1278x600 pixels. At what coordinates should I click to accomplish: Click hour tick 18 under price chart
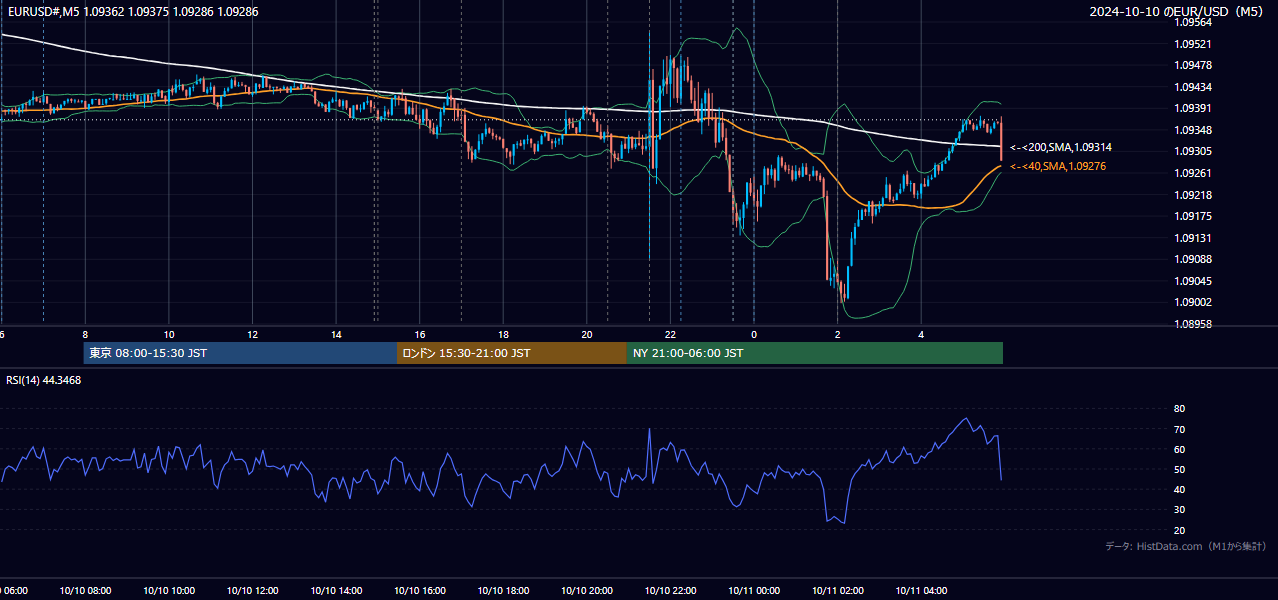point(503,334)
